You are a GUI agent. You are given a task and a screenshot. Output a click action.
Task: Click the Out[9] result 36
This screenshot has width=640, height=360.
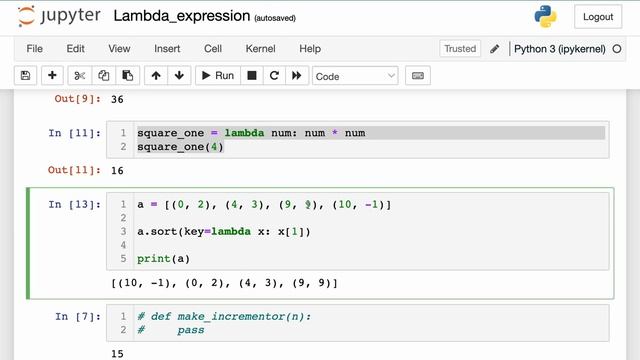coord(117,100)
